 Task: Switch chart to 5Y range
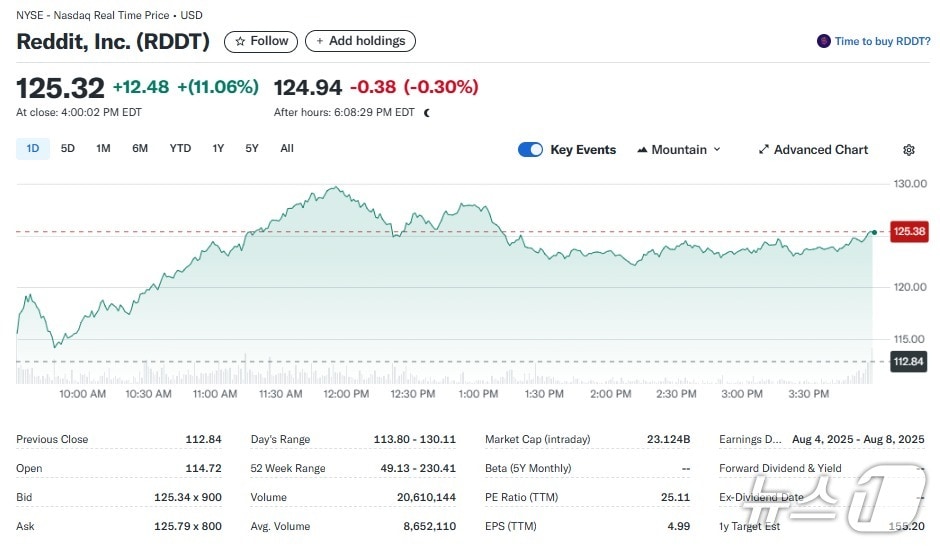click(x=252, y=149)
